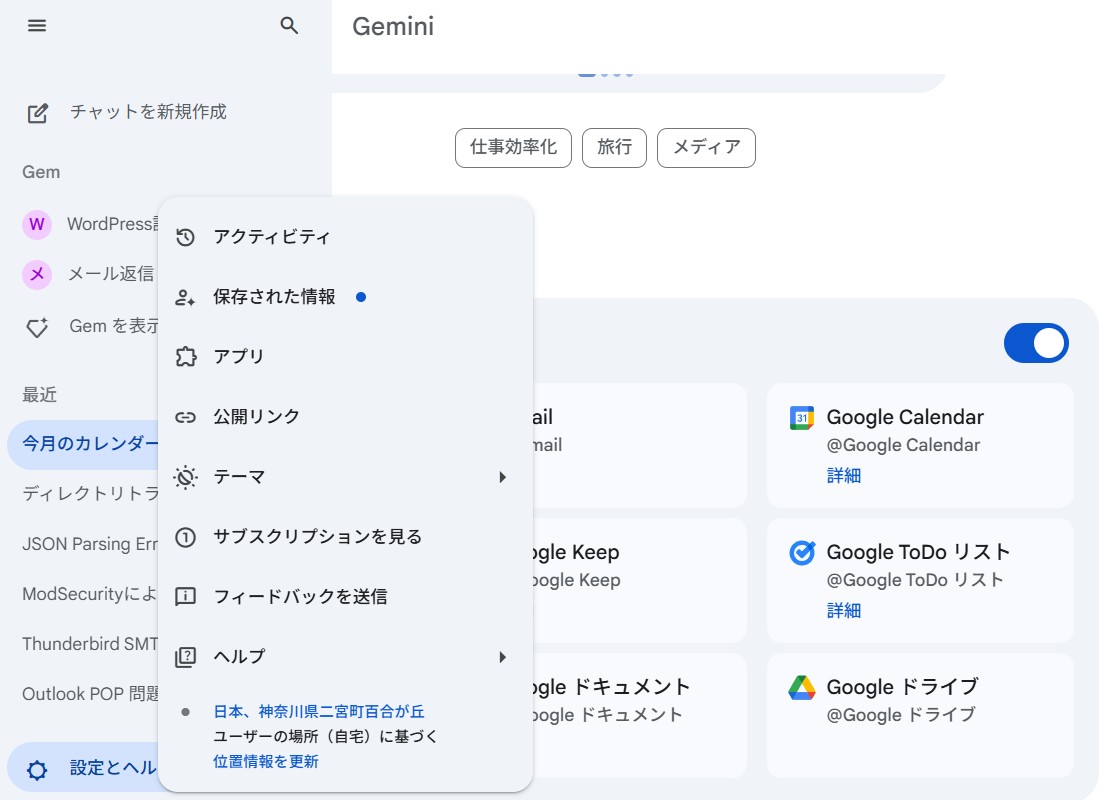
Task: Expand the テーマ submenu arrow
Action: tap(502, 477)
